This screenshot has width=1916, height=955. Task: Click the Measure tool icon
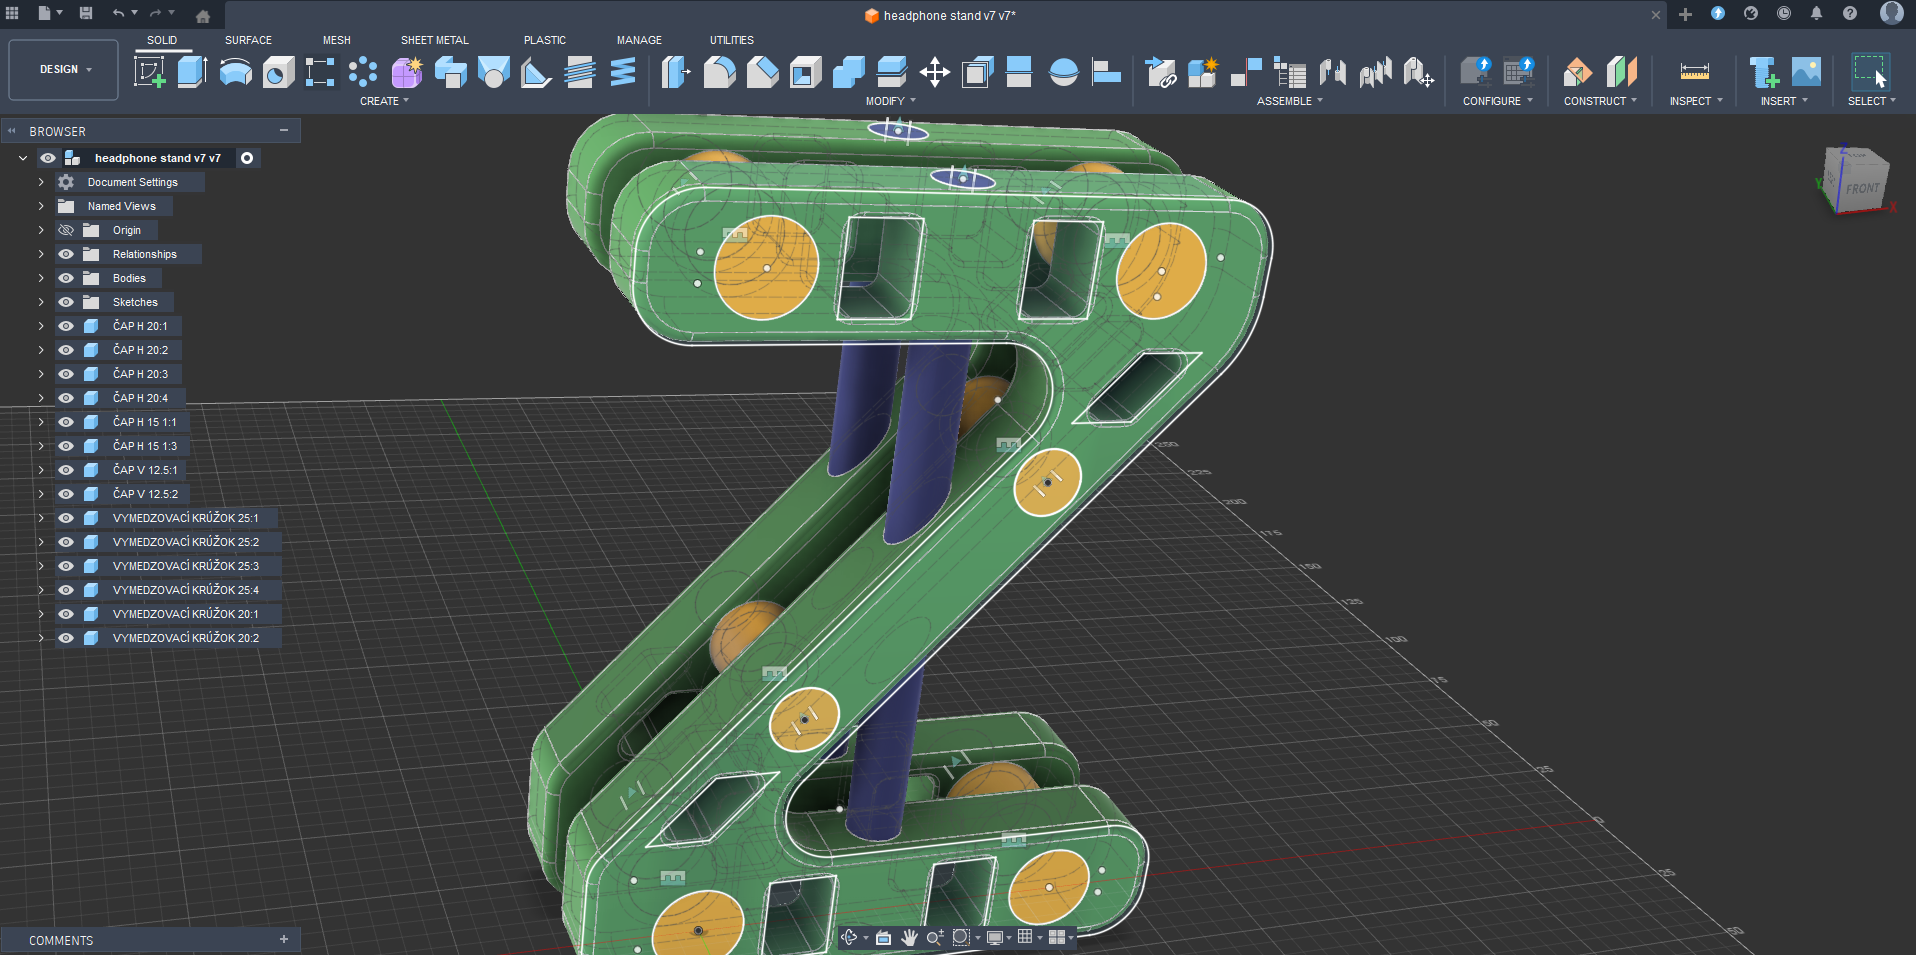1694,72
